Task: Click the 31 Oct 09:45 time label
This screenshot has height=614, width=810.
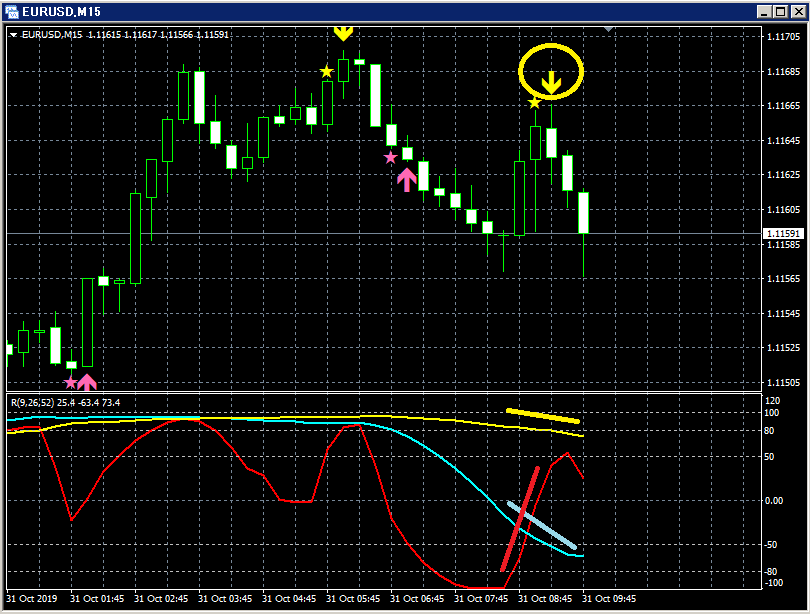Action: click(x=609, y=599)
